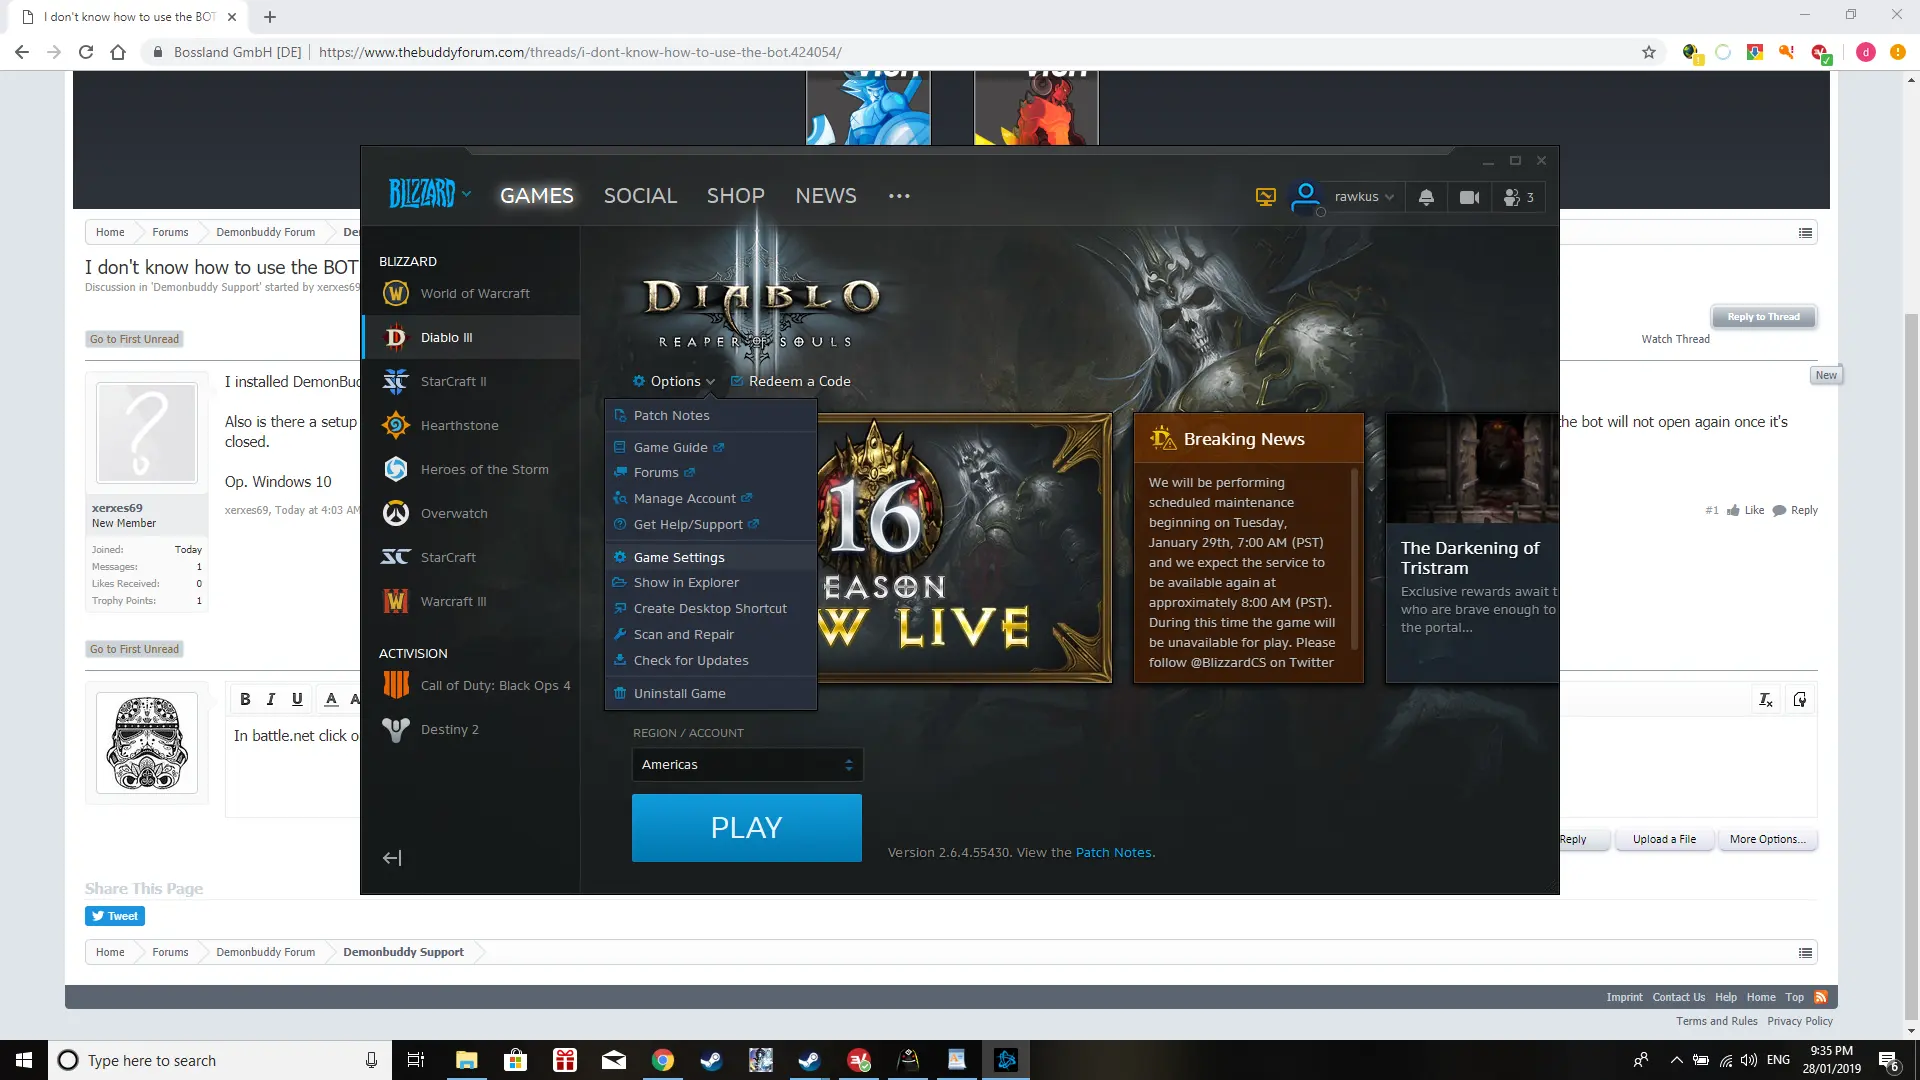Click the PLAY button
Screen dimensions: 1920x1080
point(747,828)
